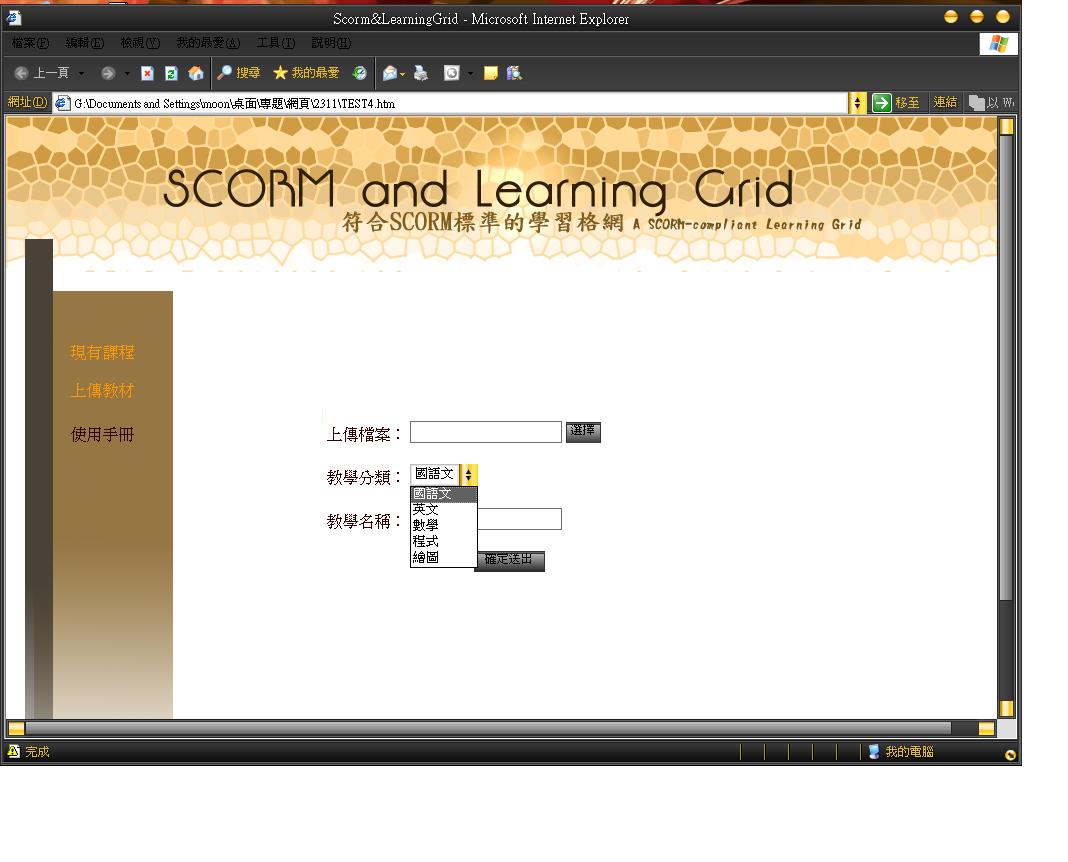Pick 程式 option in the dropdown
The image size is (1068, 862).
[x=426, y=541]
